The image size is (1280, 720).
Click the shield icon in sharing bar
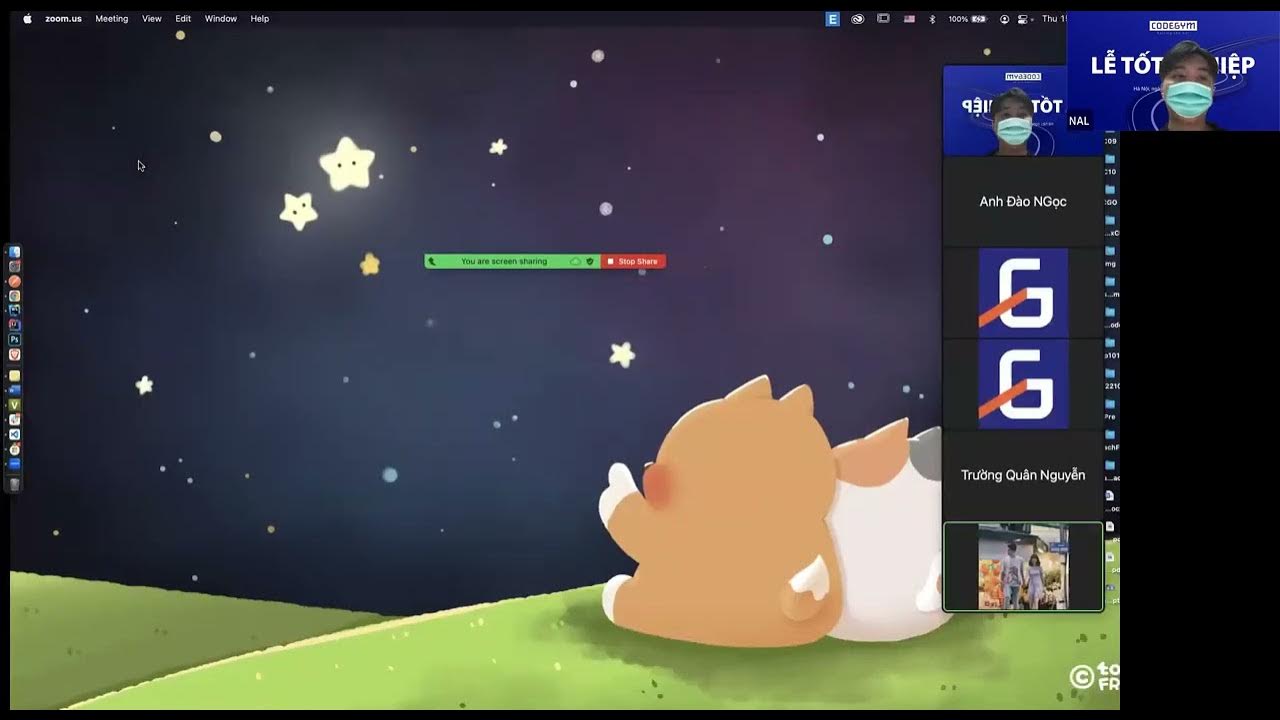tap(590, 261)
